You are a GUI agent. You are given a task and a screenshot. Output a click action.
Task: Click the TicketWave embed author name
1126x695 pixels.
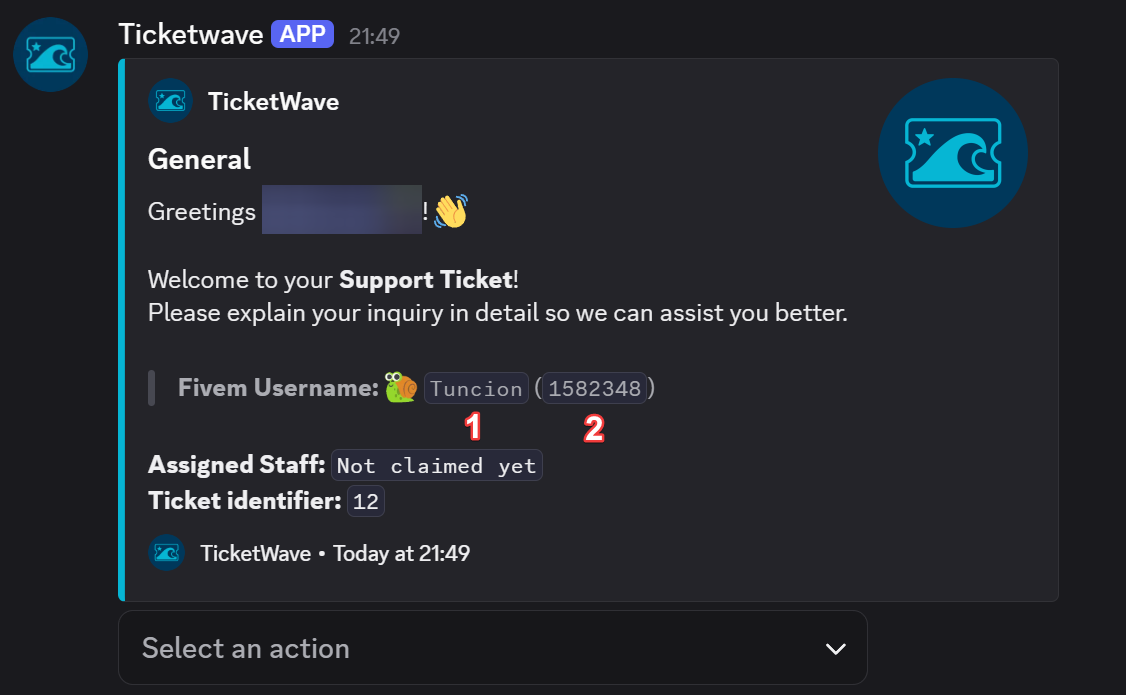coord(274,102)
